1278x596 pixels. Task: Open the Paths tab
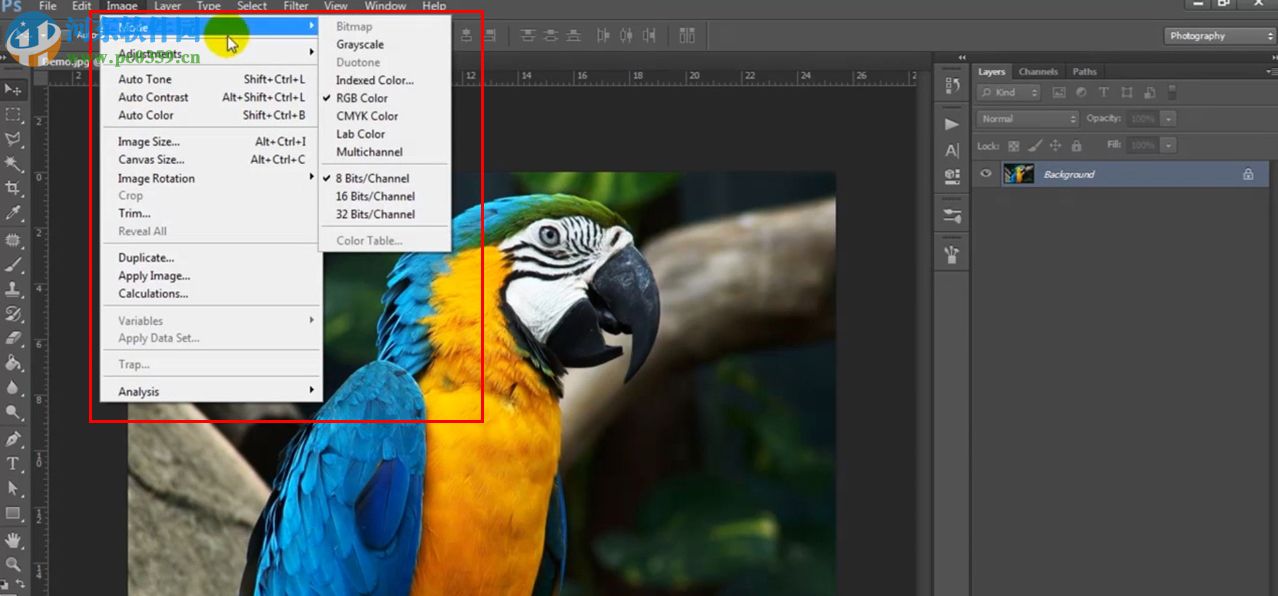click(1084, 72)
